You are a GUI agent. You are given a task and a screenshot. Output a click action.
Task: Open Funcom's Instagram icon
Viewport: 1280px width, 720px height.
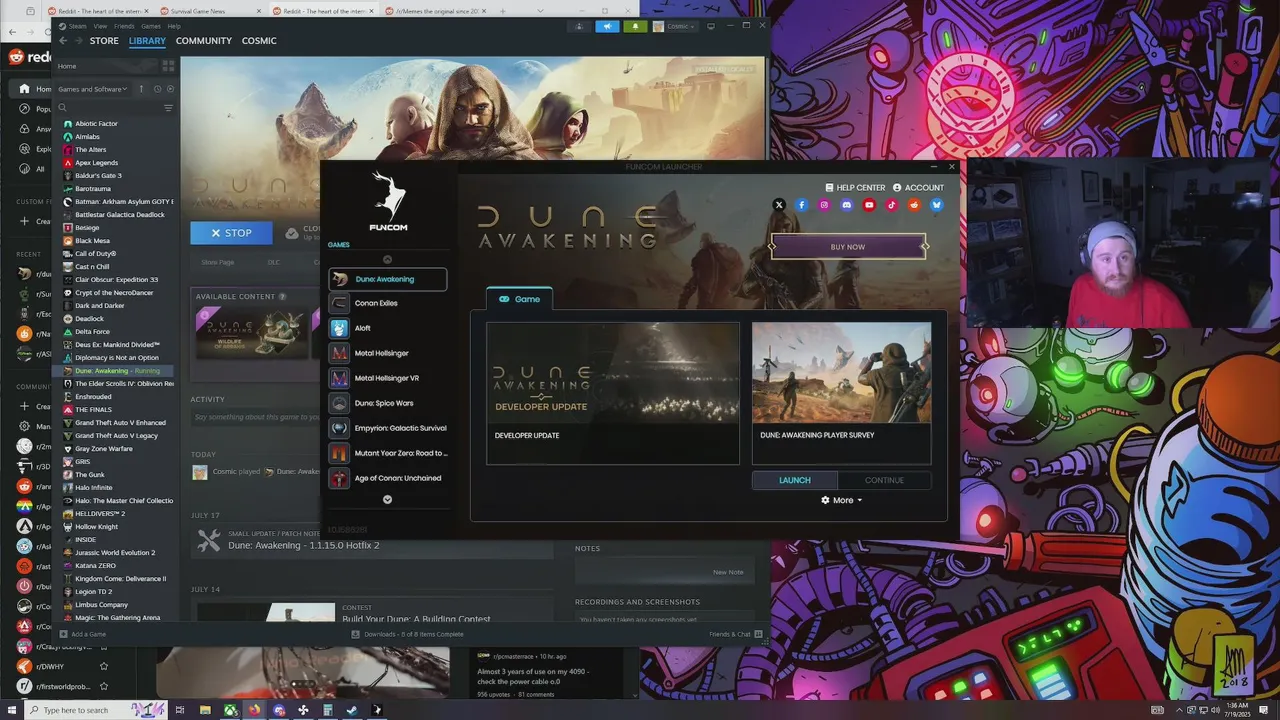tap(824, 205)
